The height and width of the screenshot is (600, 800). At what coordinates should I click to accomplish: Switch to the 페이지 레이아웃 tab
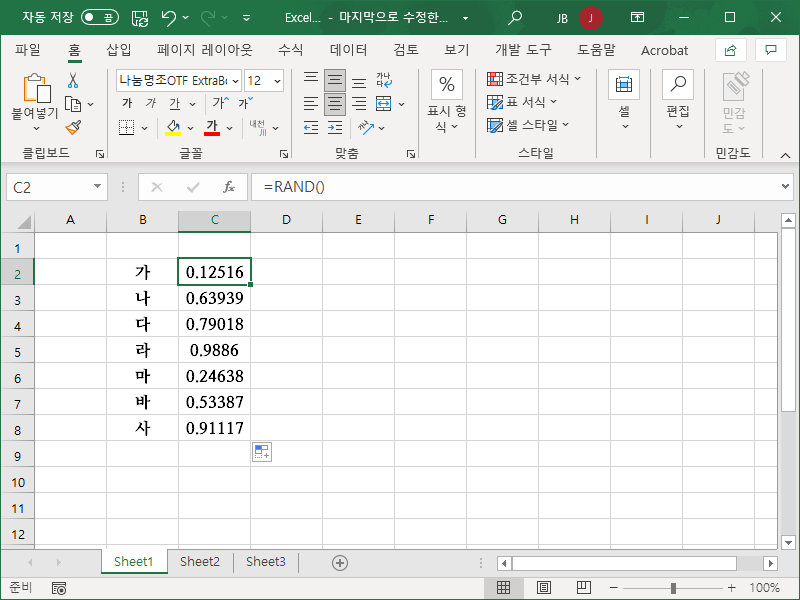205,50
